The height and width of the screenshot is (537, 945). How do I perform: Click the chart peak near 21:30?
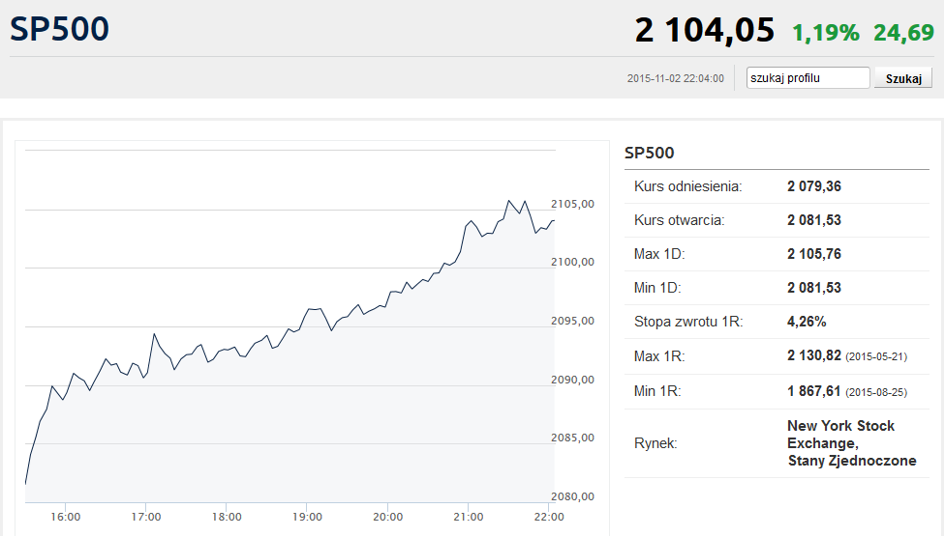pyautogui.click(x=509, y=201)
